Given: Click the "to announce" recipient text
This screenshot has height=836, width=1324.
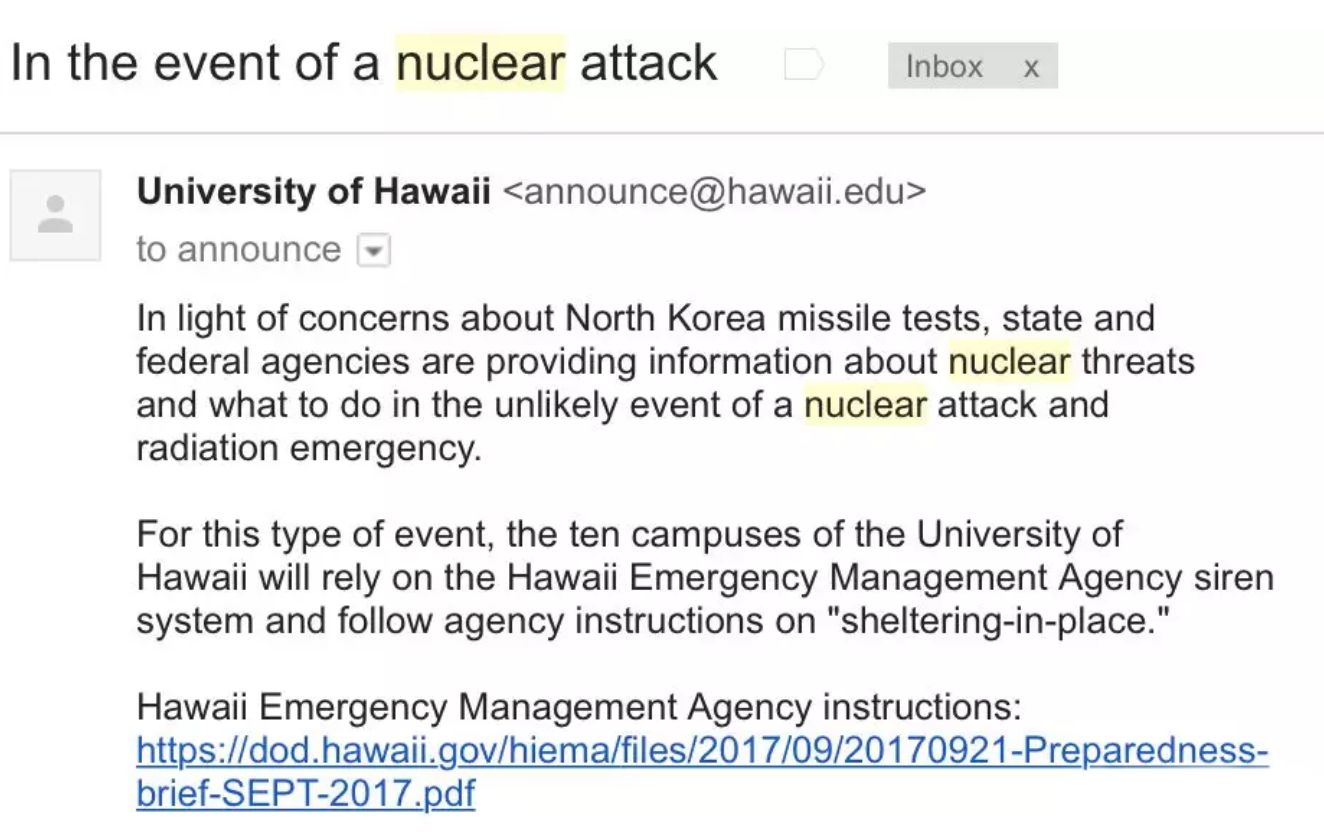Looking at the screenshot, I should pyautogui.click(x=238, y=250).
